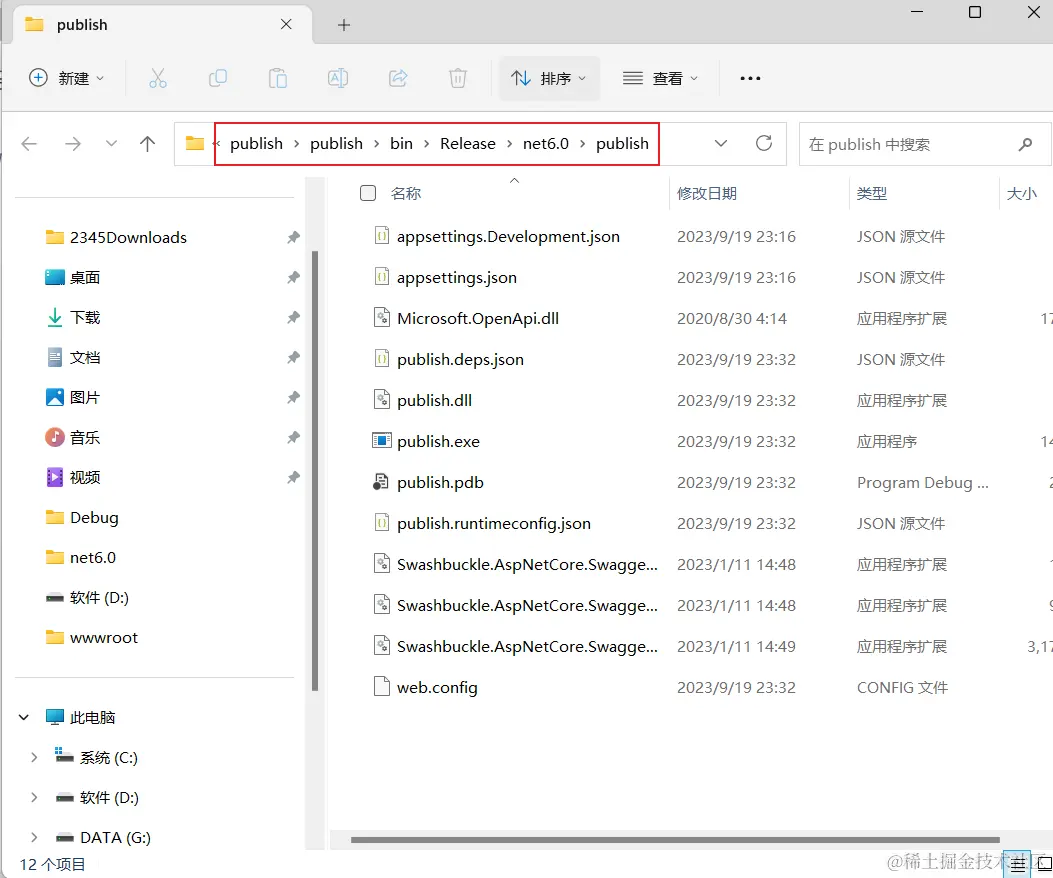The height and width of the screenshot is (878, 1053).
Task: Click the Share icon in toolbar
Action: click(398, 79)
